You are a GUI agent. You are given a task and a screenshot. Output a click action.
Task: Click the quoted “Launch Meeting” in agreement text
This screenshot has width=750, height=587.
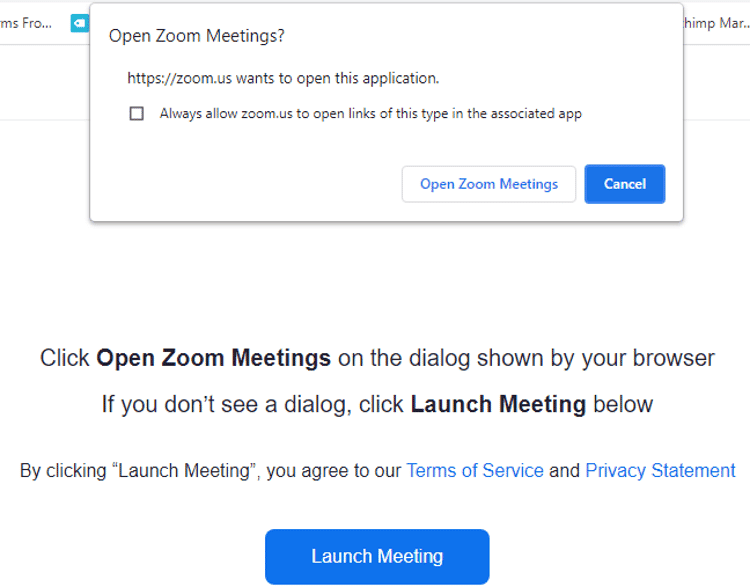pyautogui.click(x=186, y=471)
